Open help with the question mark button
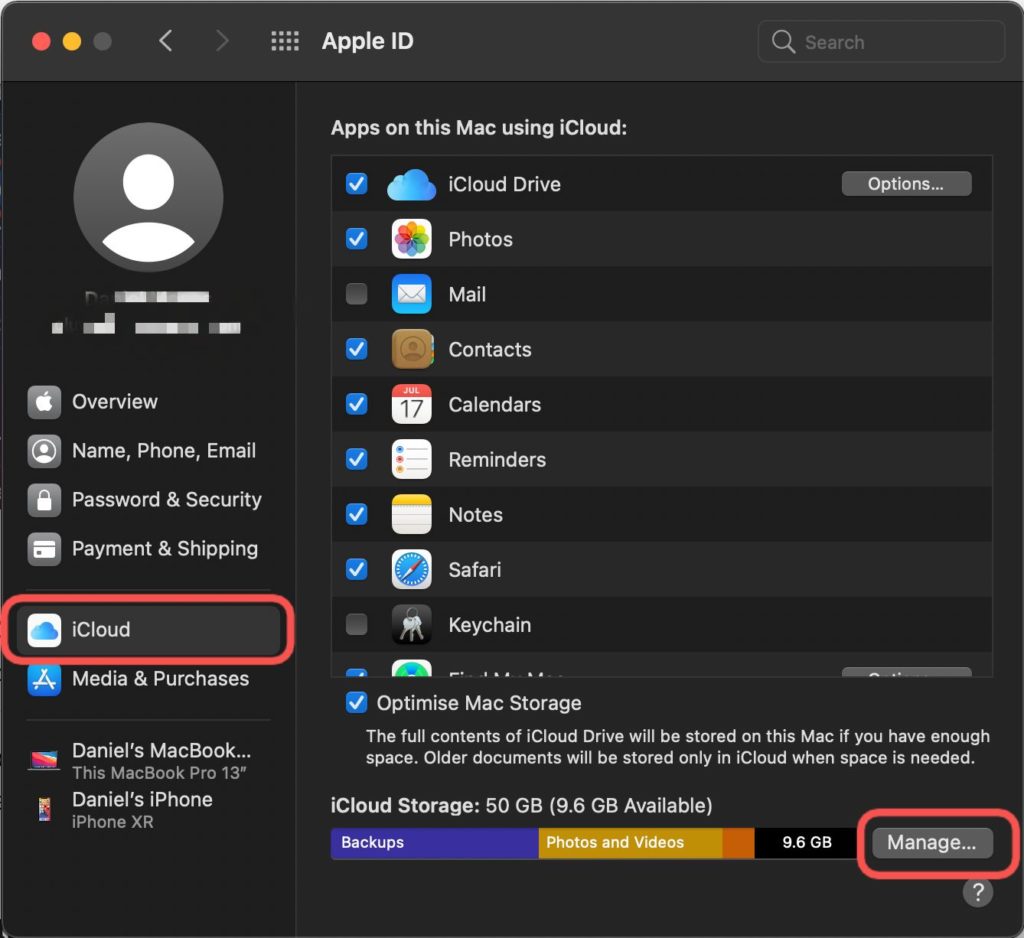1024x938 pixels. [x=978, y=892]
